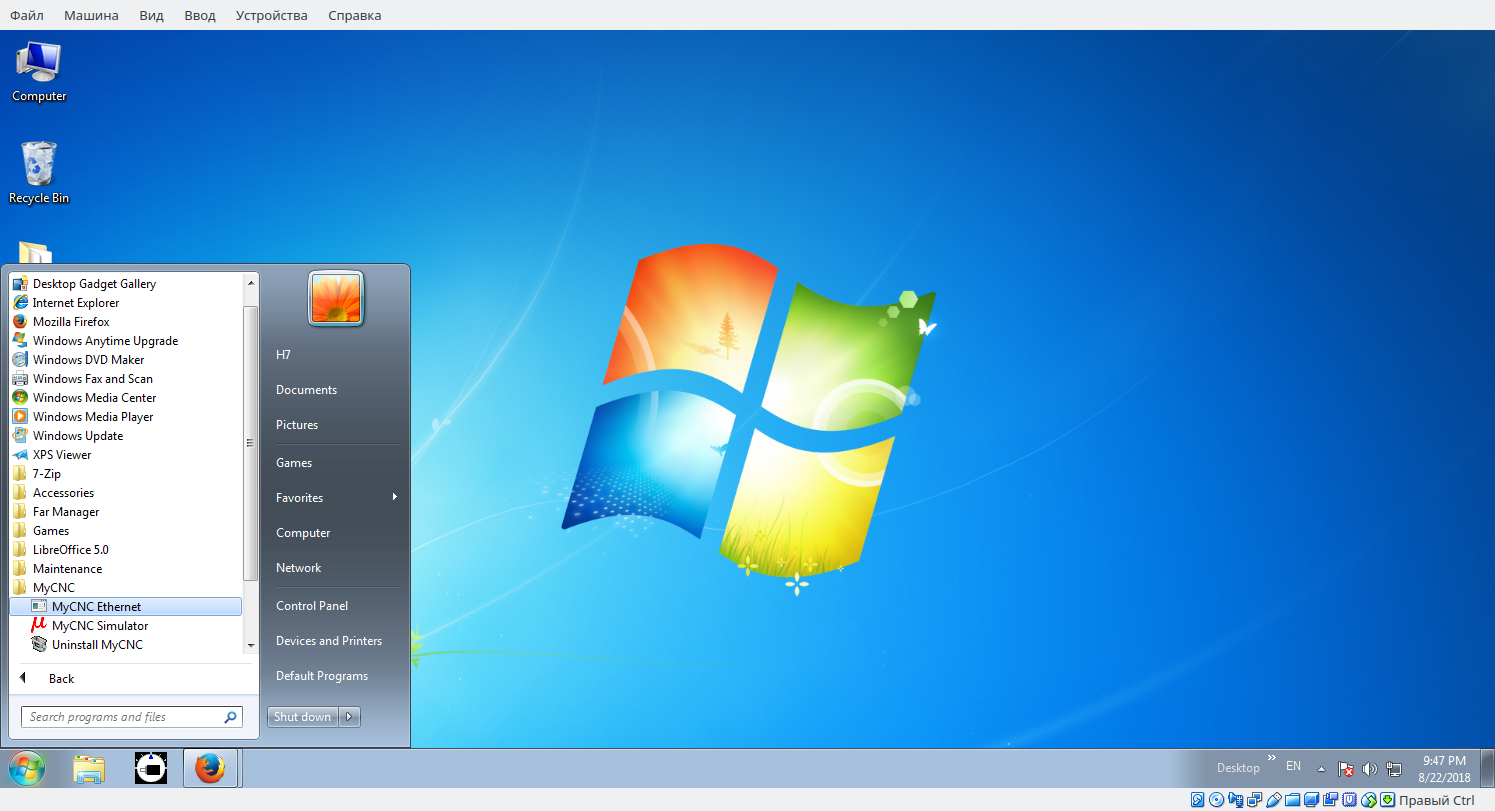Click the programs list scrollbar
Viewport: 1495px width, 811px height.
click(250, 440)
